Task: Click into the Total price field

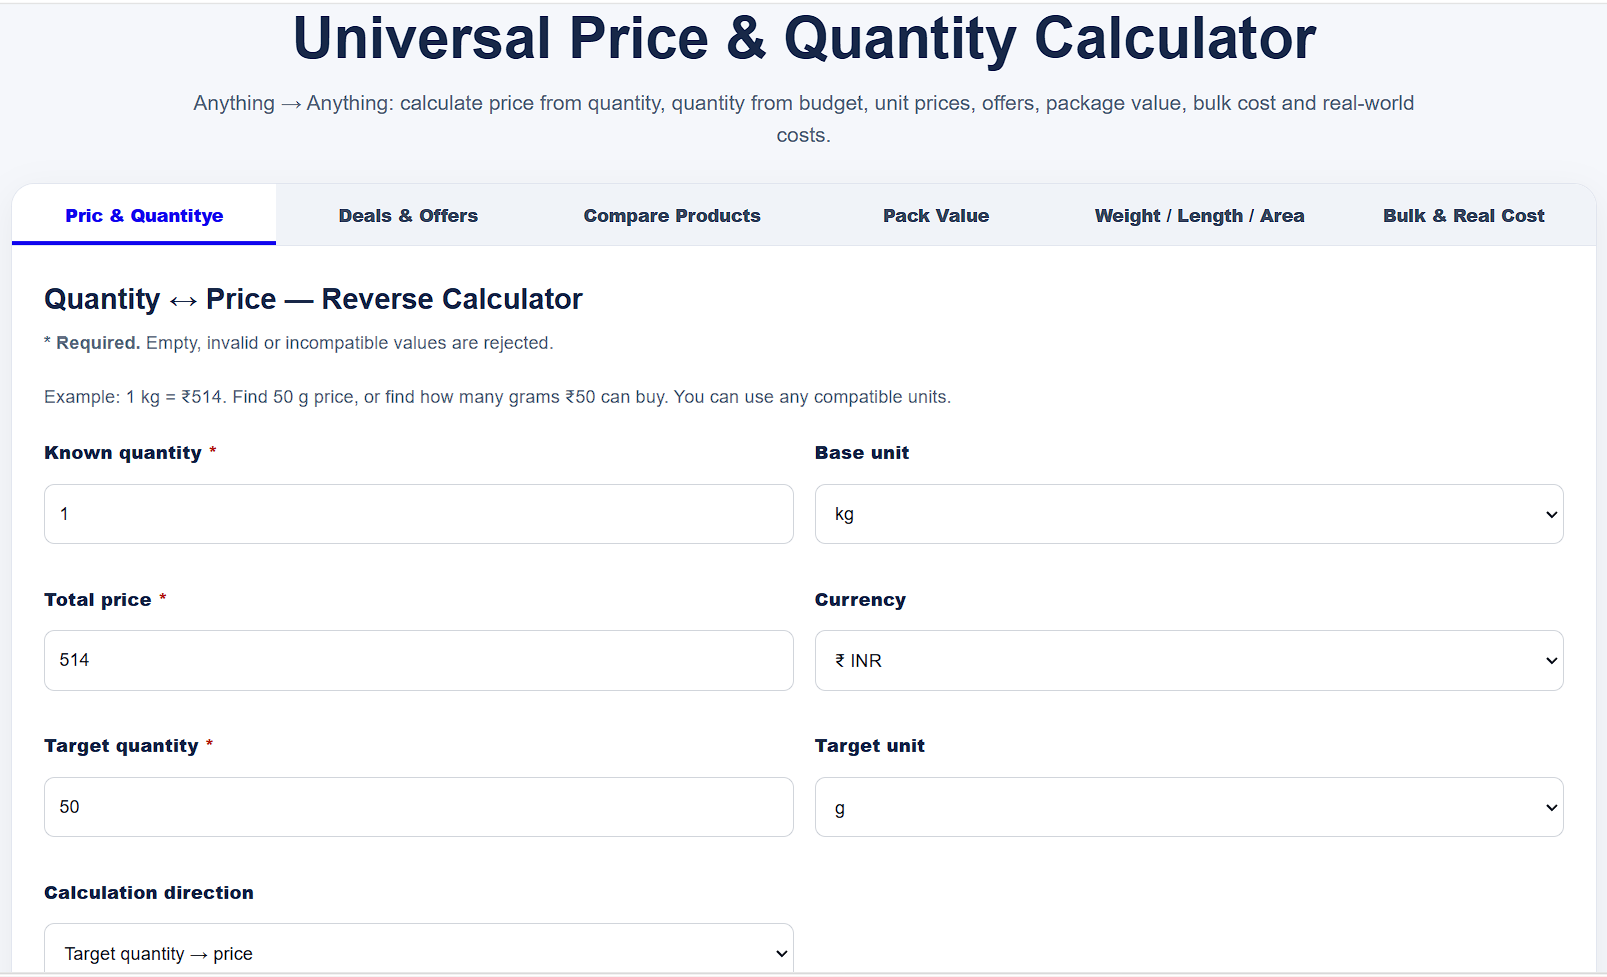Action: [x=419, y=660]
